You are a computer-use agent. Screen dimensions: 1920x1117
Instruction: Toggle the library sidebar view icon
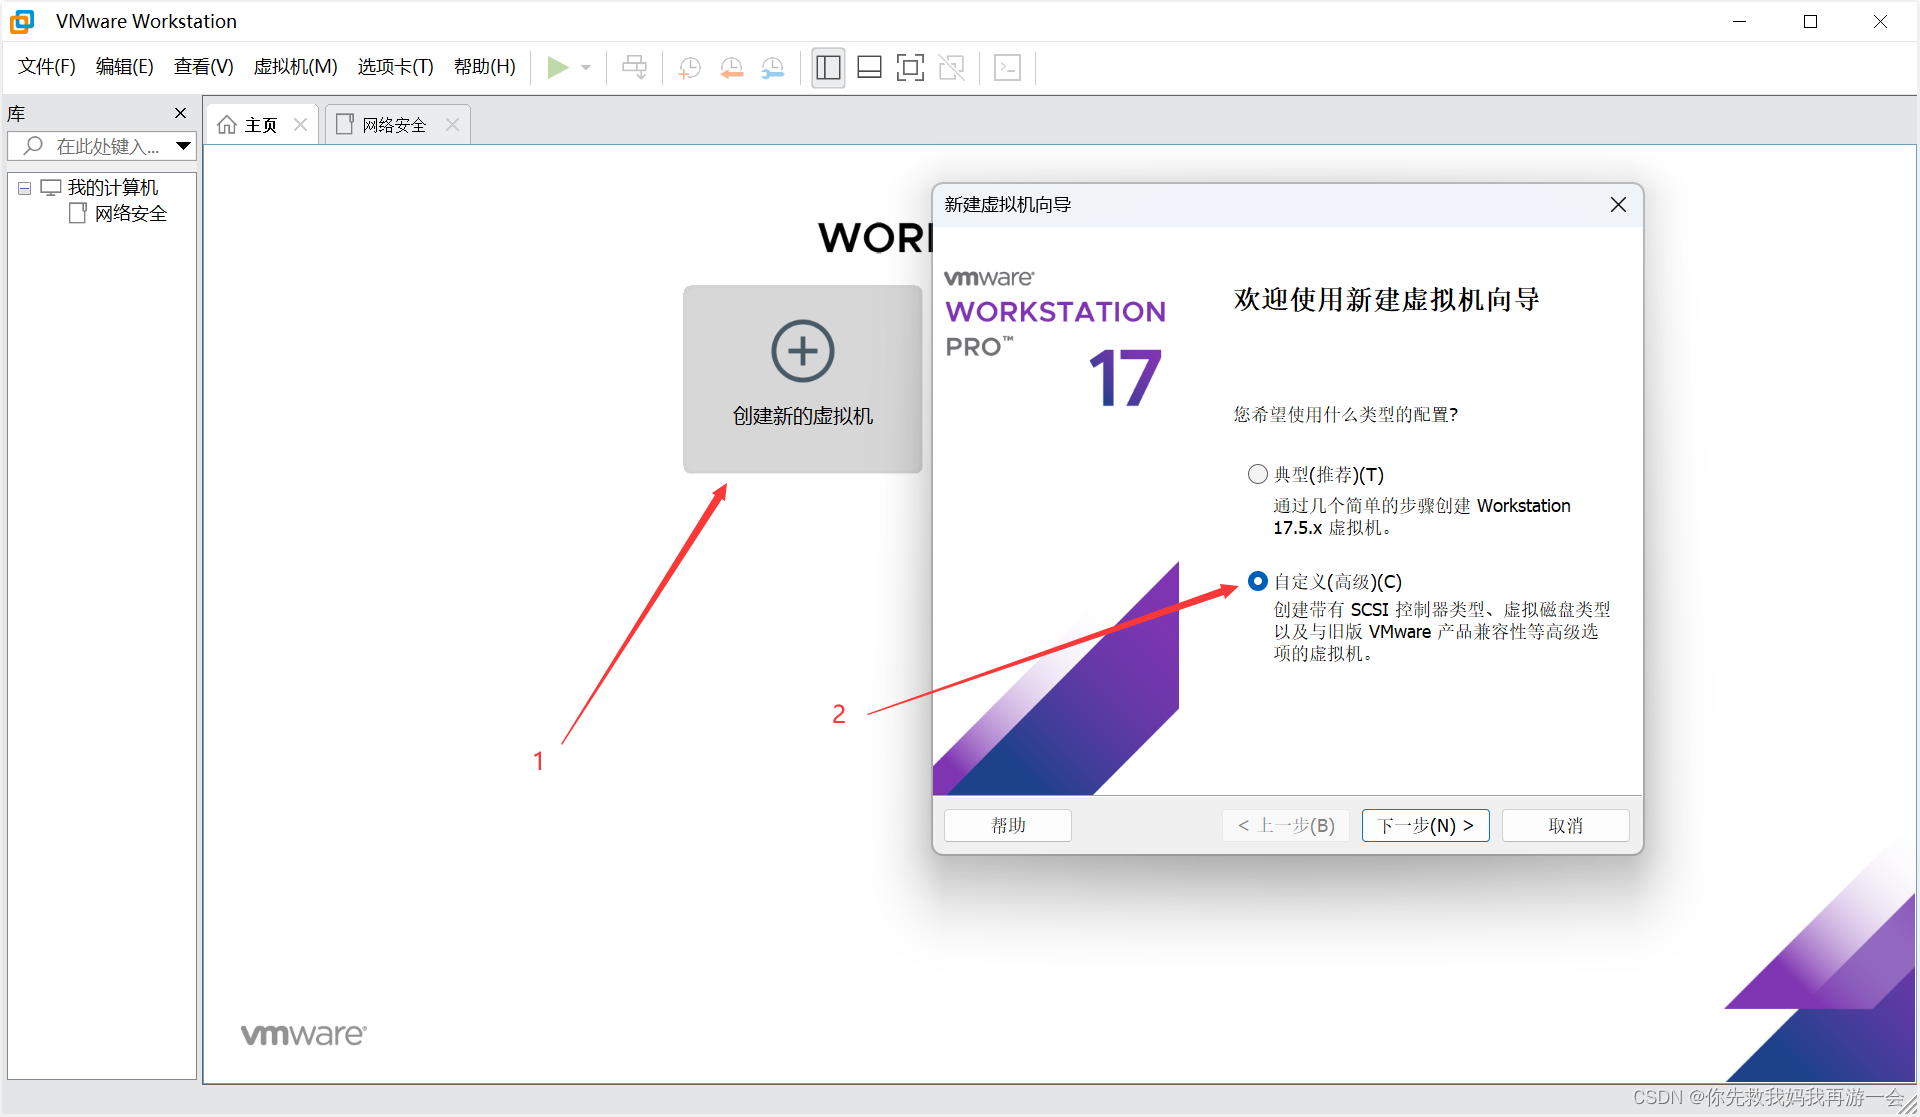click(x=828, y=67)
